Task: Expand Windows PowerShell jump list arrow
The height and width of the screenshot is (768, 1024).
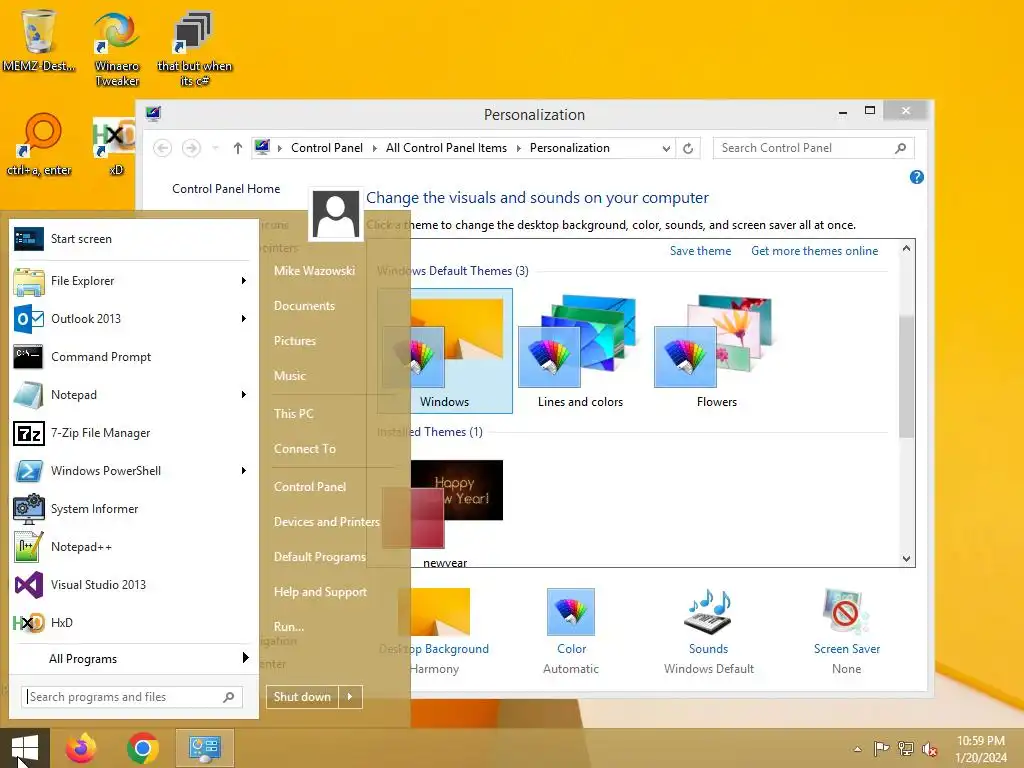Action: (x=244, y=471)
